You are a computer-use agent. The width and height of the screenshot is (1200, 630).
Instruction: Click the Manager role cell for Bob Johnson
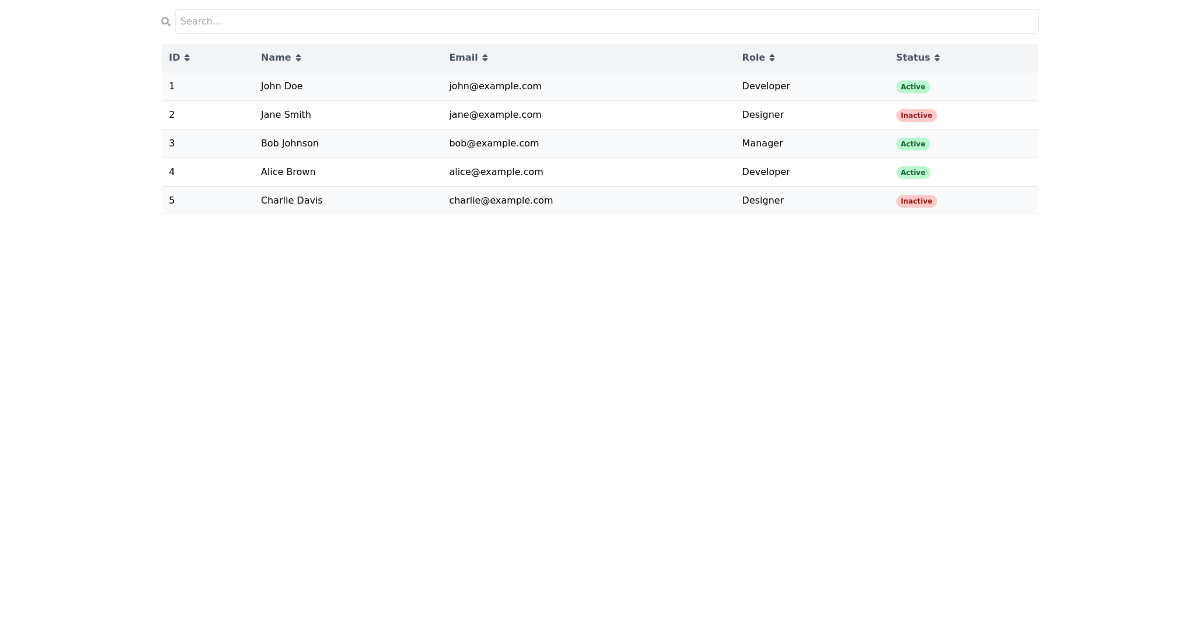click(x=762, y=143)
